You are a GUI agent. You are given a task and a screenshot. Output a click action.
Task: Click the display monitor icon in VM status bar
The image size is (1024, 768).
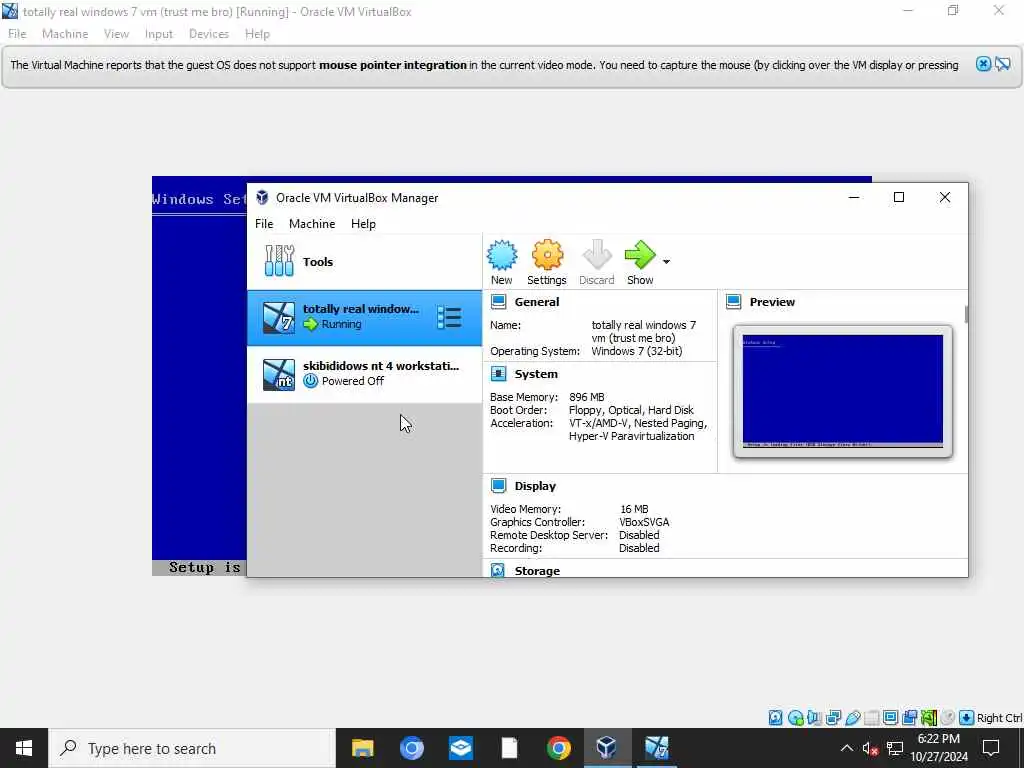click(x=890, y=718)
